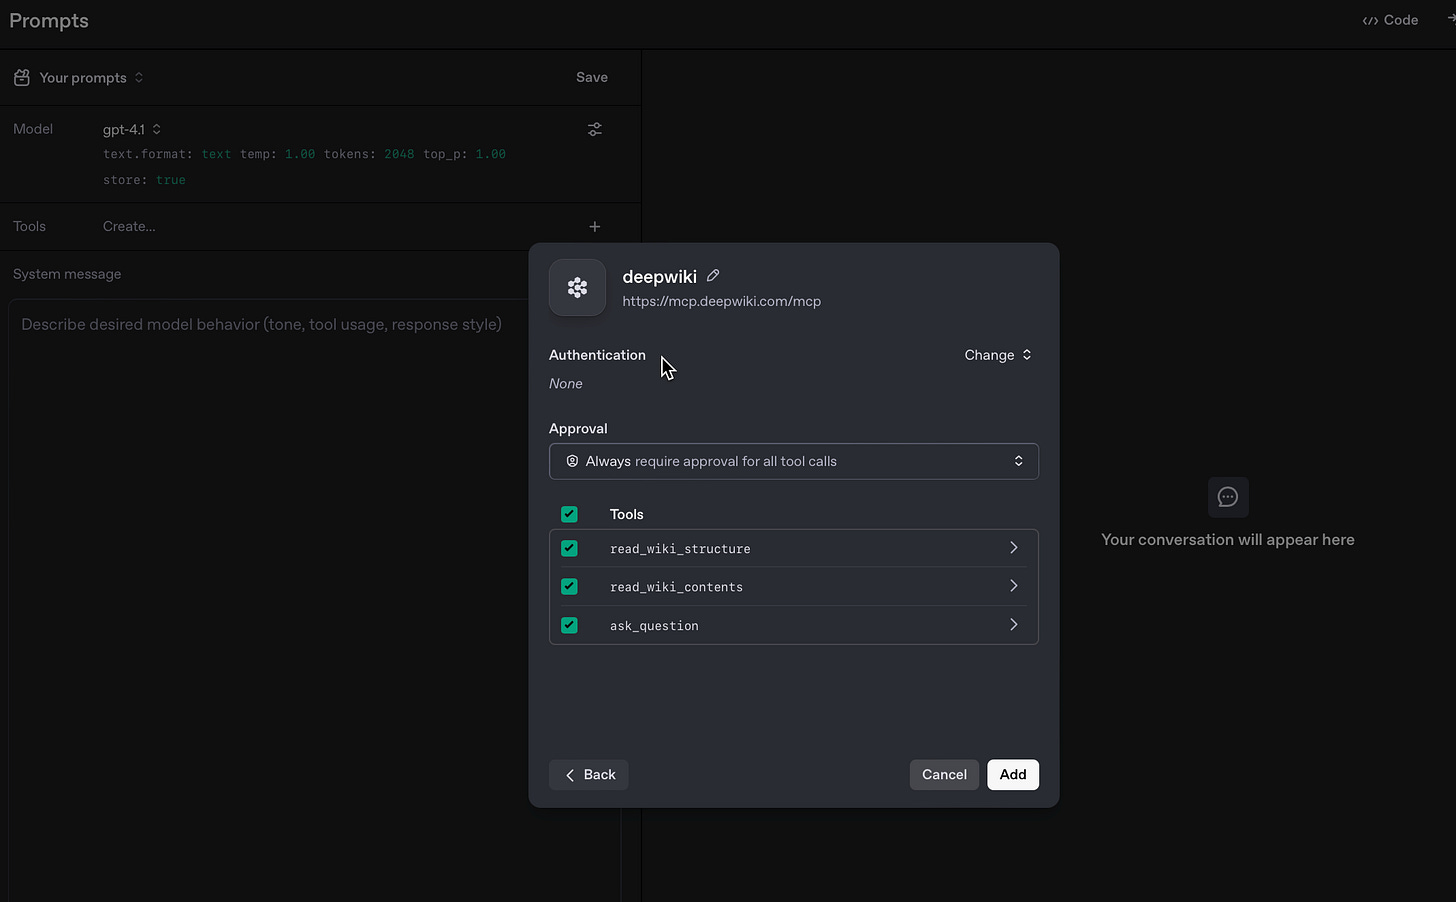This screenshot has height=902, width=1456.
Task: Open the Code view button
Action: coord(1391,20)
